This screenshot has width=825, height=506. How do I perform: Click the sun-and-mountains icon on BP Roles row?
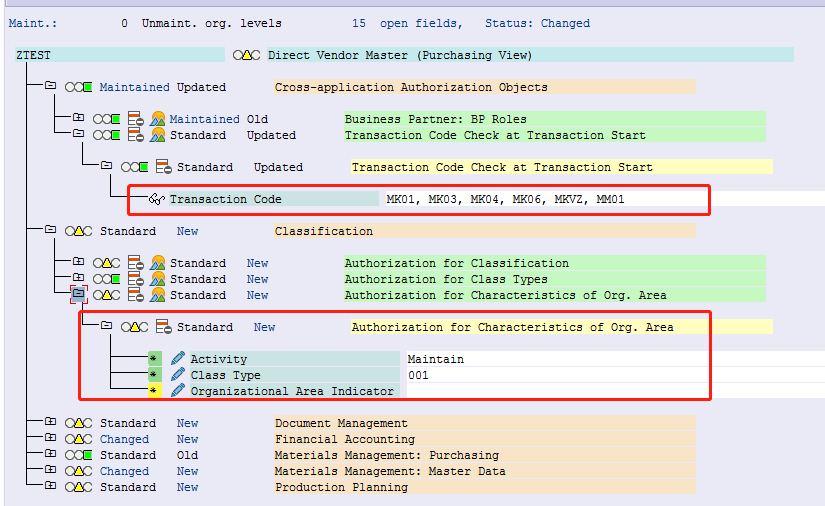157,119
